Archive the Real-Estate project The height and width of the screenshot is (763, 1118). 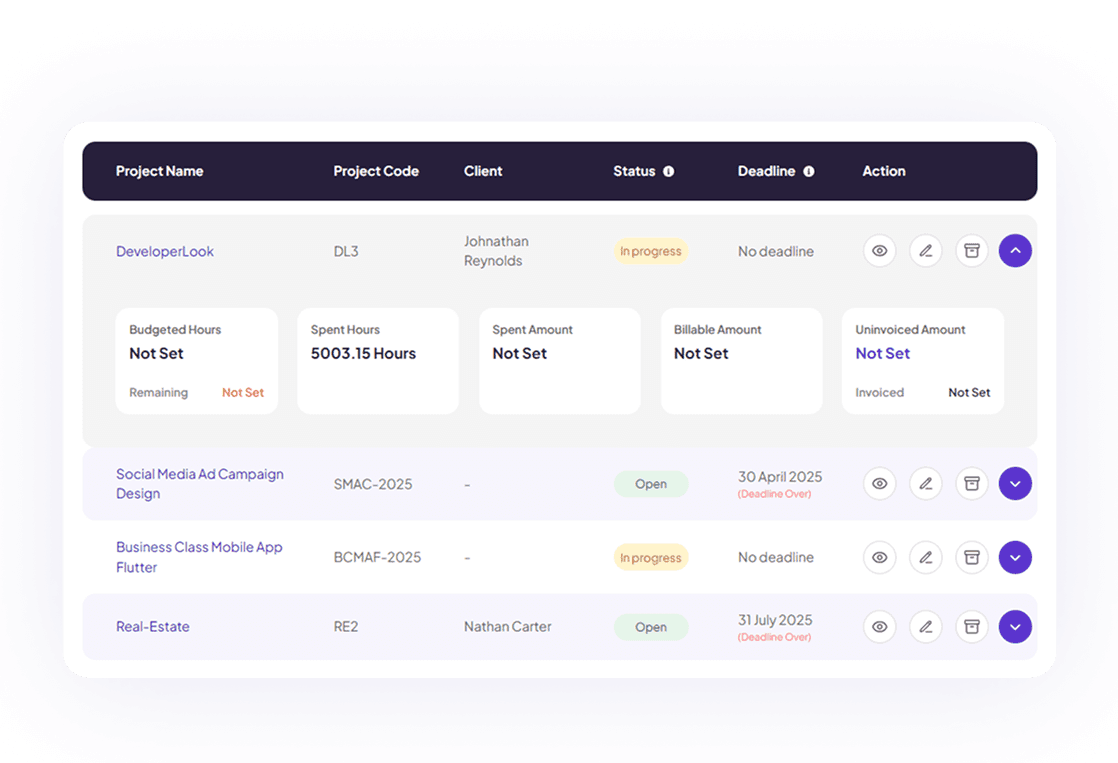[x=971, y=627]
